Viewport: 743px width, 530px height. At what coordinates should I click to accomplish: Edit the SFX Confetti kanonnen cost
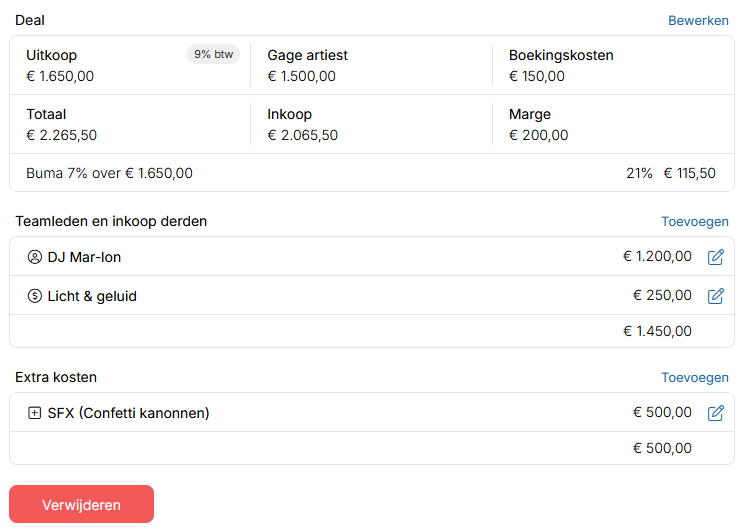tap(715, 413)
